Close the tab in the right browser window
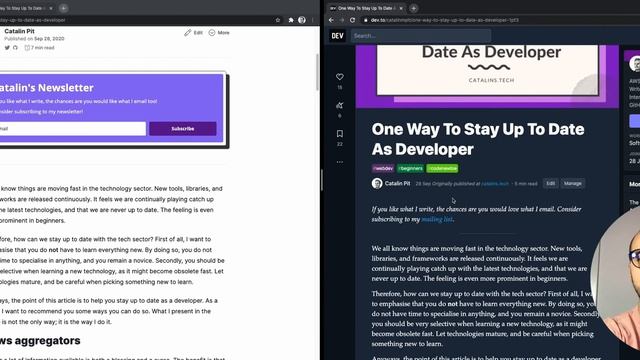The height and width of the screenshot is (360, 640). pyautogui.click(x=401, y=8)
